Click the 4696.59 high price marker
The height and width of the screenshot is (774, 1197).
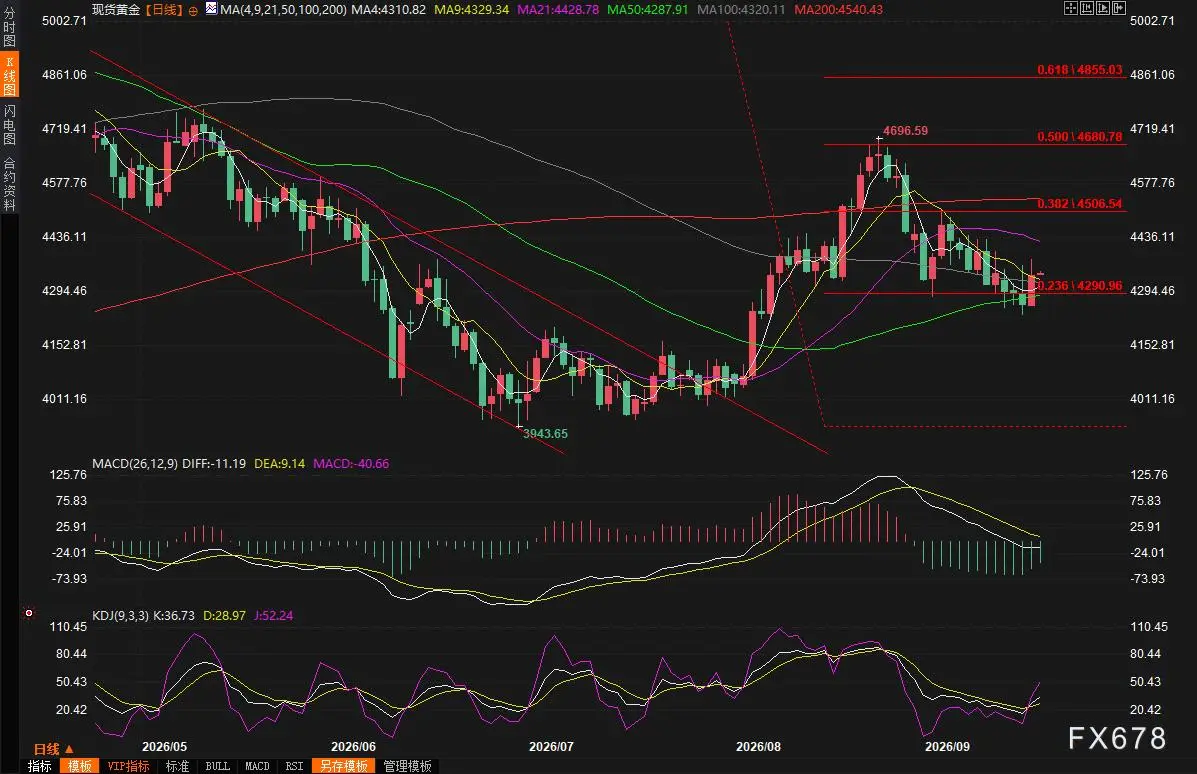(905, 131)
